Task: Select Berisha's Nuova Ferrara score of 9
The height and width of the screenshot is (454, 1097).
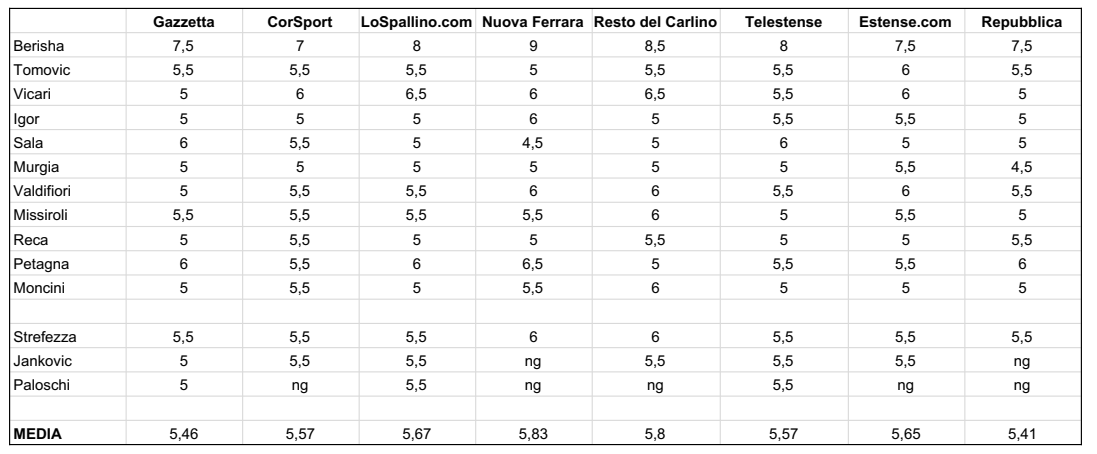Action: click(533, 46)
